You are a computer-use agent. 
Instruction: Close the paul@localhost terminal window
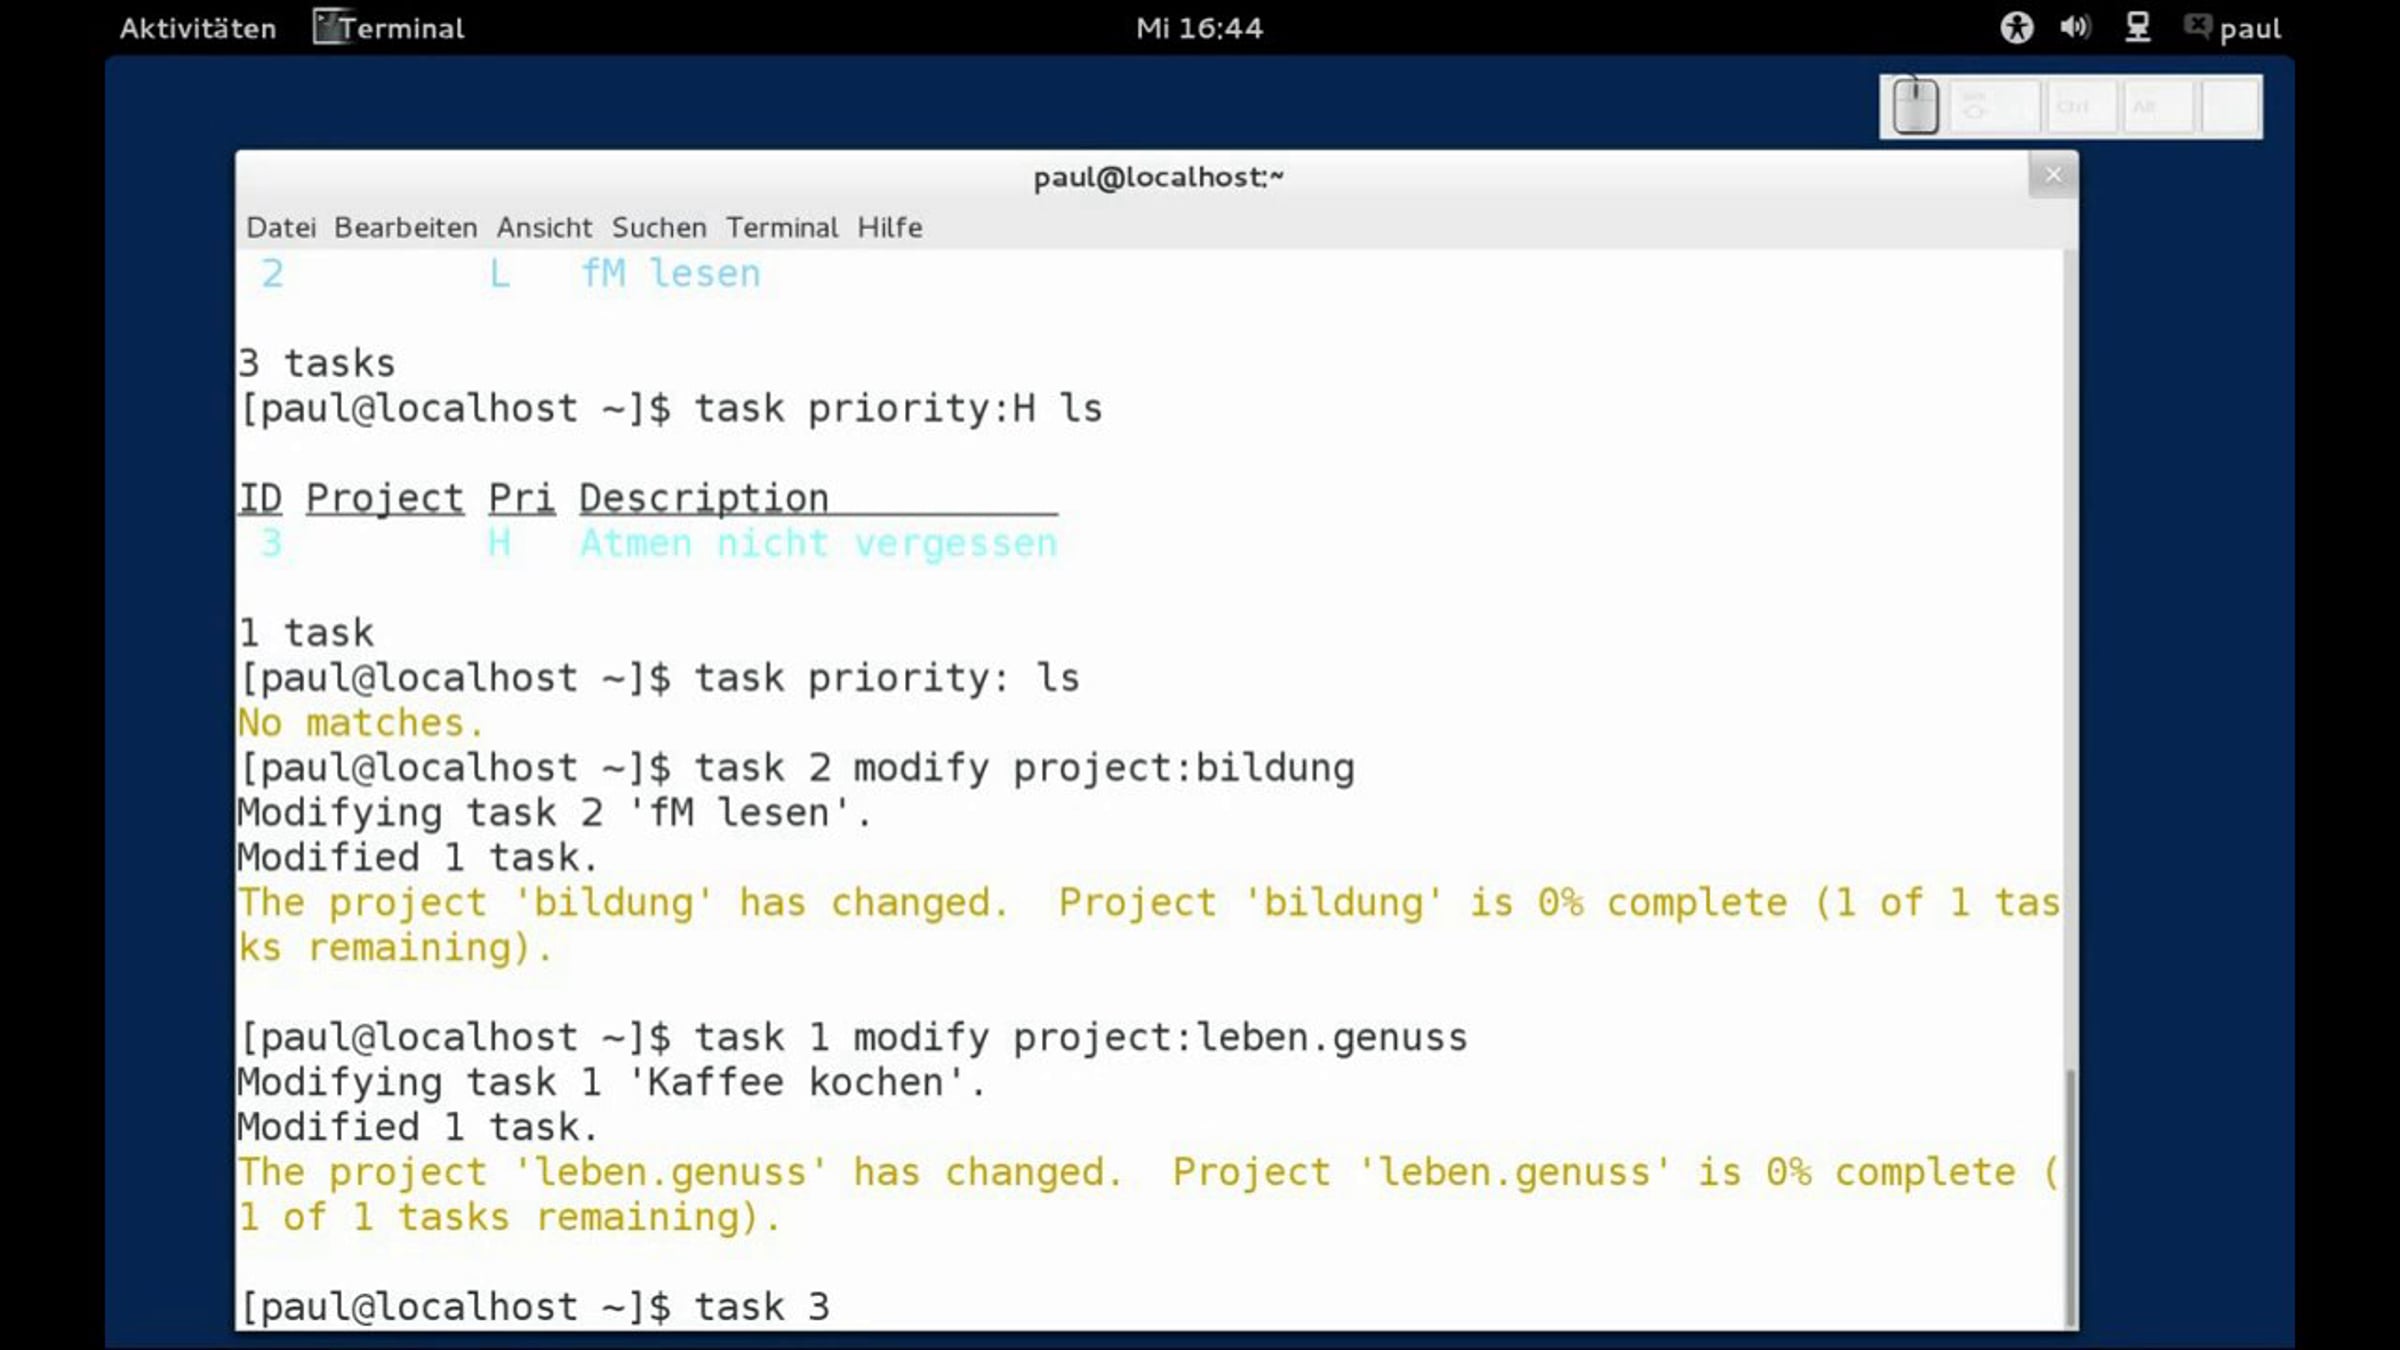[2053, 176]
